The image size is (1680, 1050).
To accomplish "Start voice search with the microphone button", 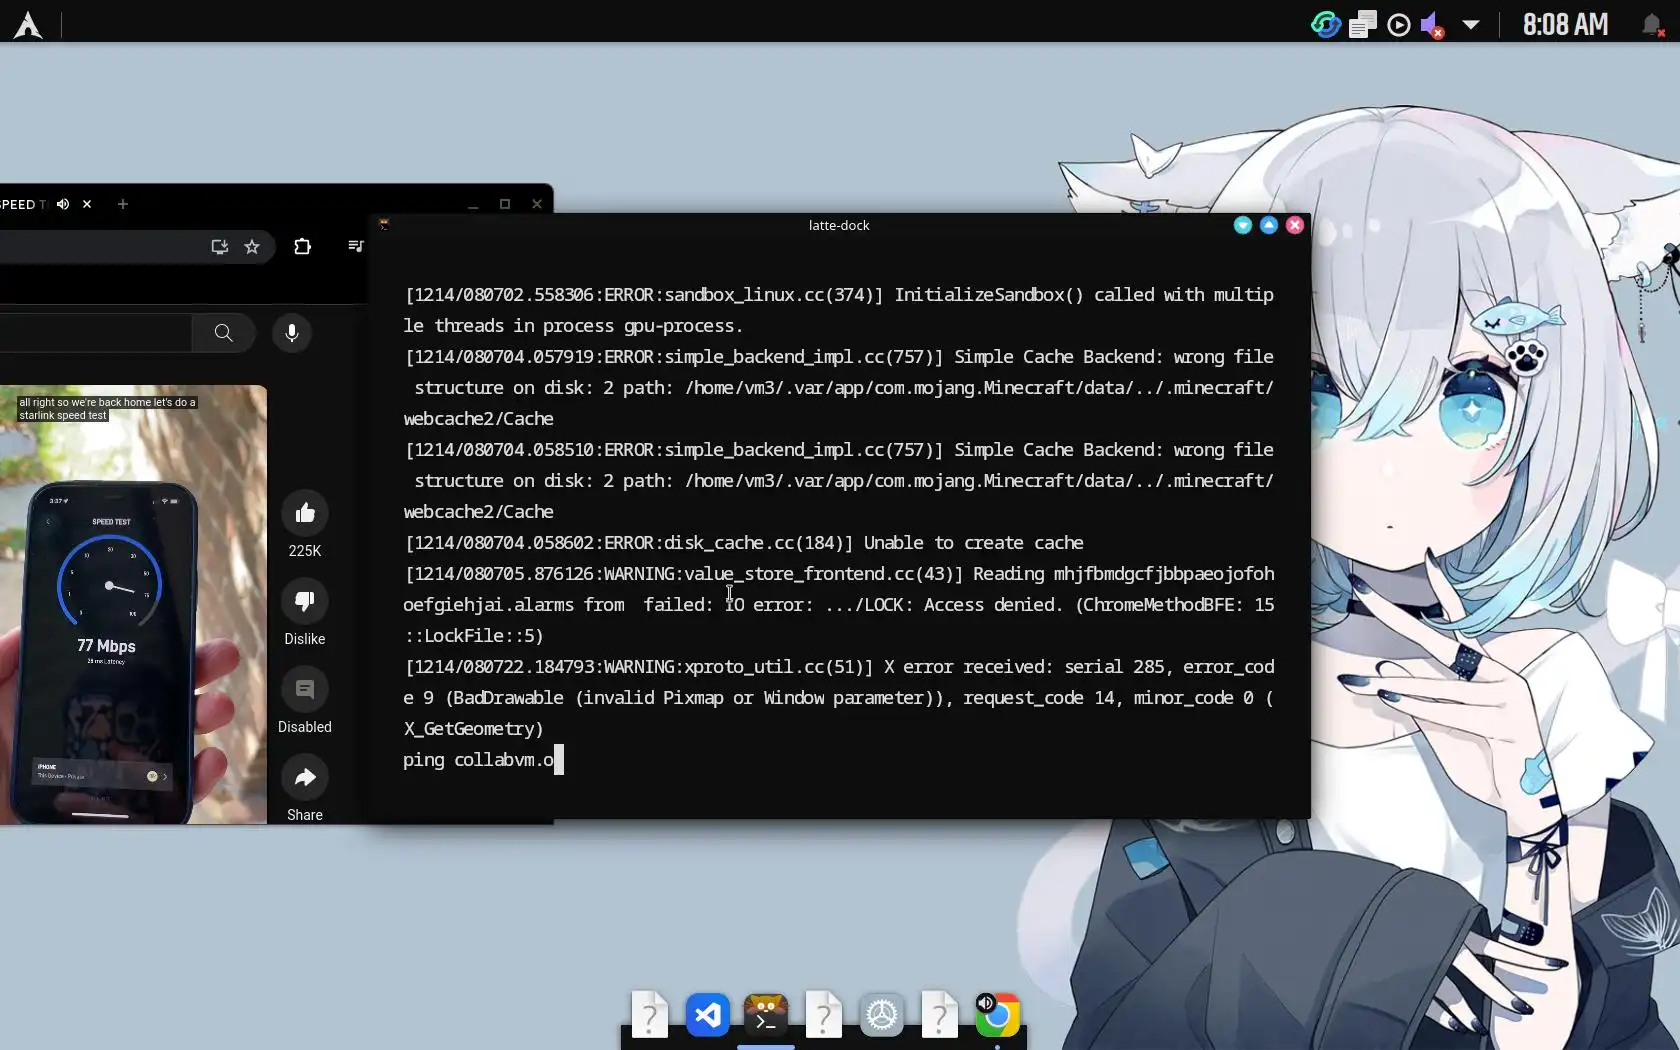I will (x=292, y=333).
